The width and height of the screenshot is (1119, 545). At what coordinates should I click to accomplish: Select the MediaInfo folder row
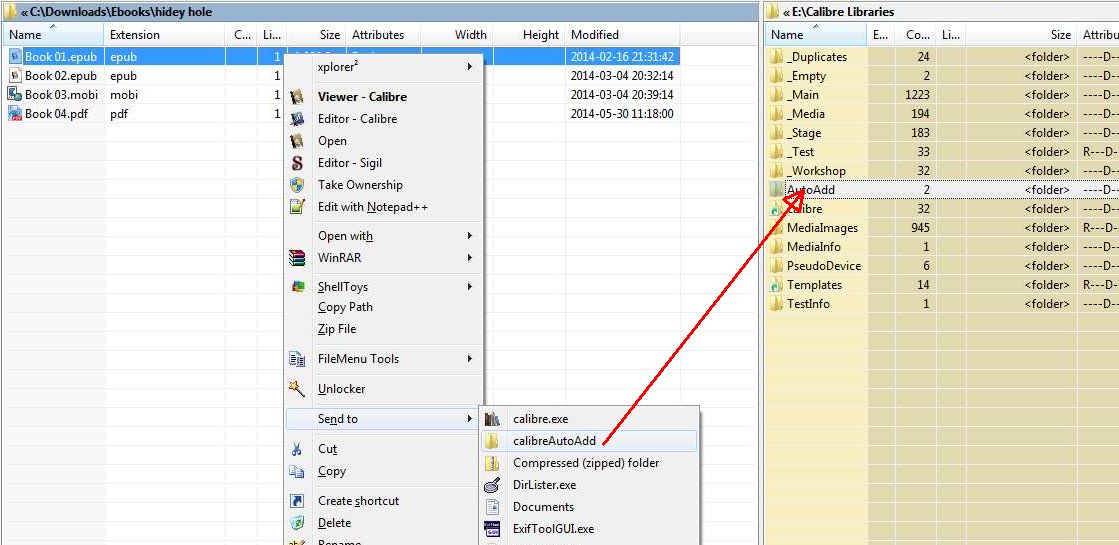(942, 247)
